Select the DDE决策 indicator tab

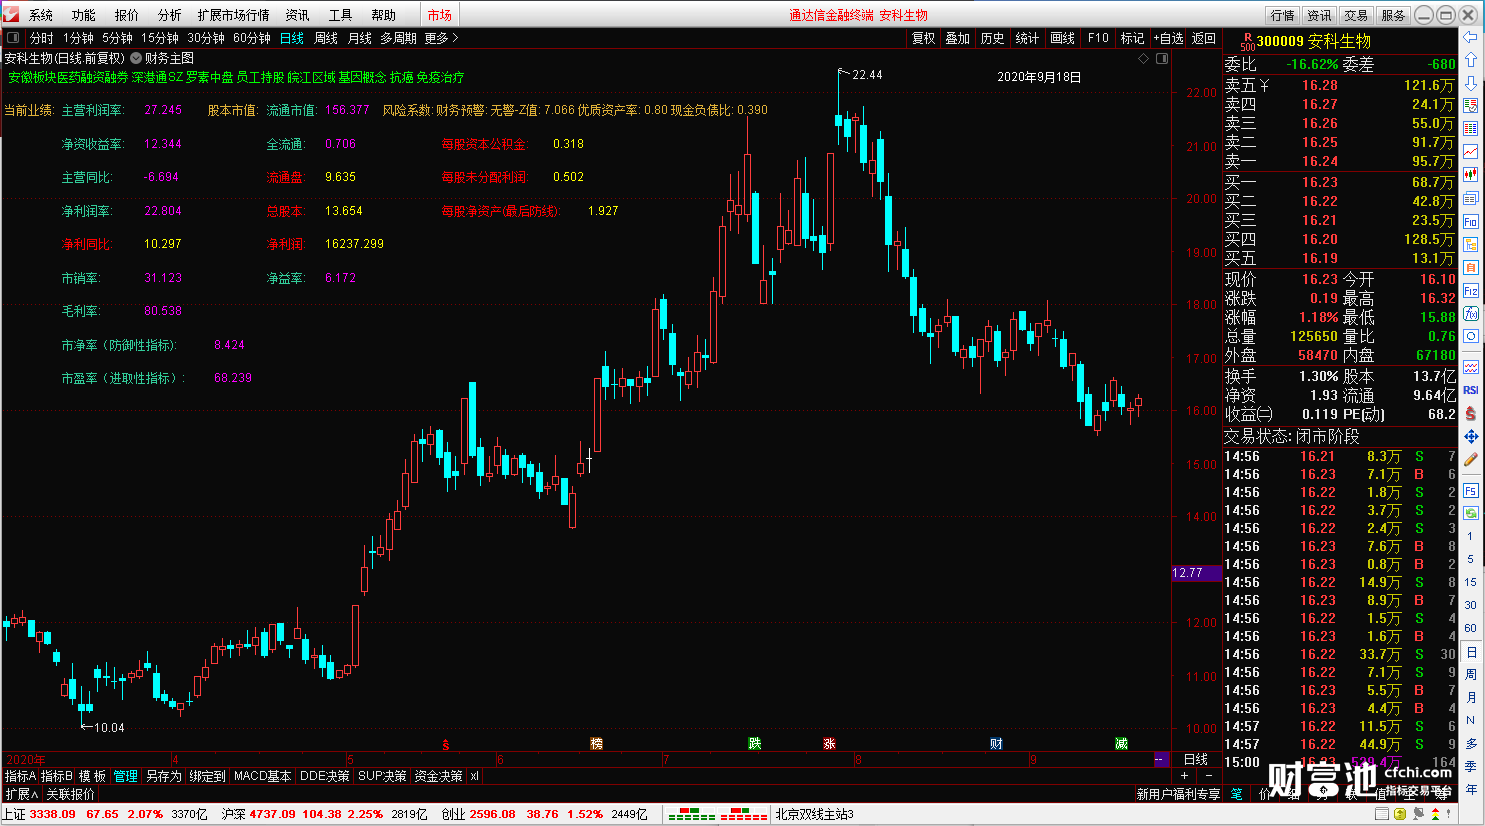pyautogui.click(x=324, y=776)
